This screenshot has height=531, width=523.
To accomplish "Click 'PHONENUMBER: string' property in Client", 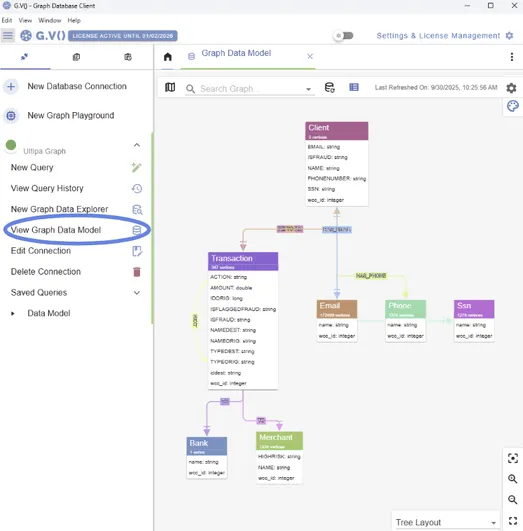I will click(337, 178).
